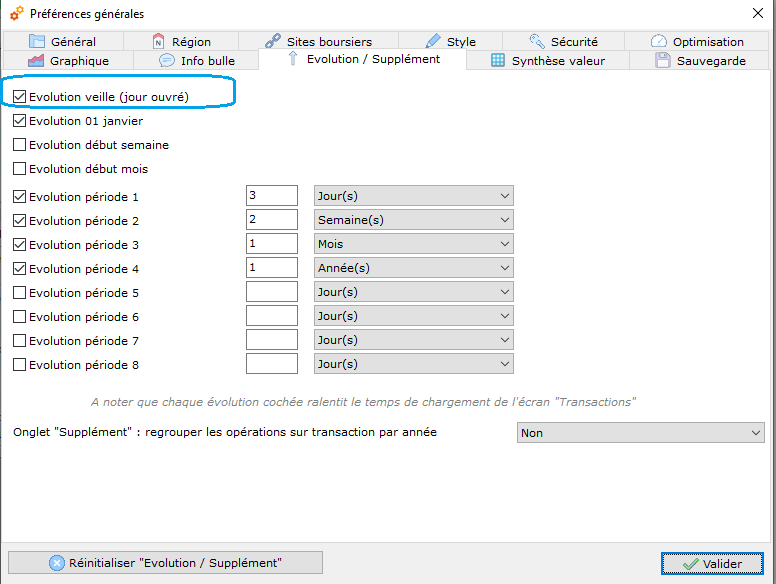This screenshot has width=776, height=584.
Task: Click Réinitialiser "Evolution / Supplément" button
Action: pyautogui.click(x=165, y=563)
